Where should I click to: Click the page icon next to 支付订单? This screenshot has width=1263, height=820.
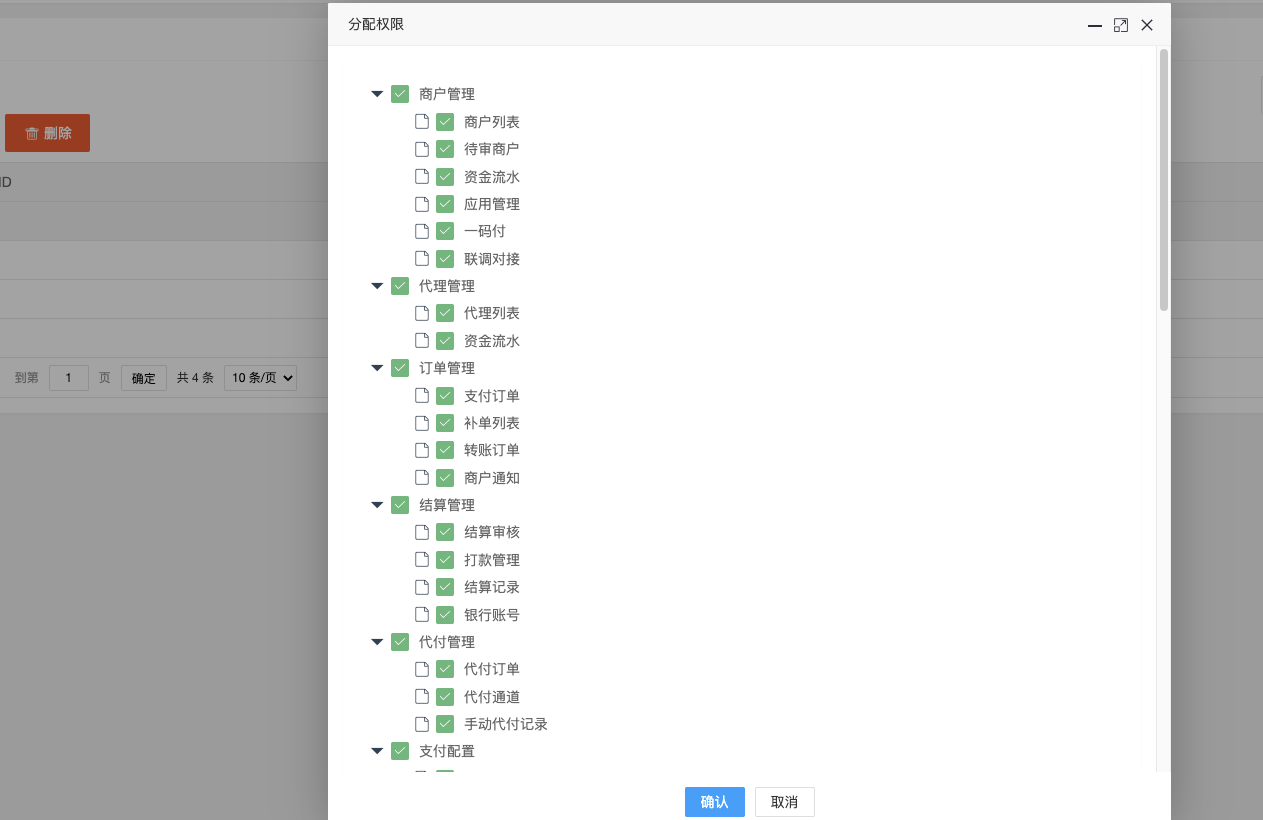(422, 396)
